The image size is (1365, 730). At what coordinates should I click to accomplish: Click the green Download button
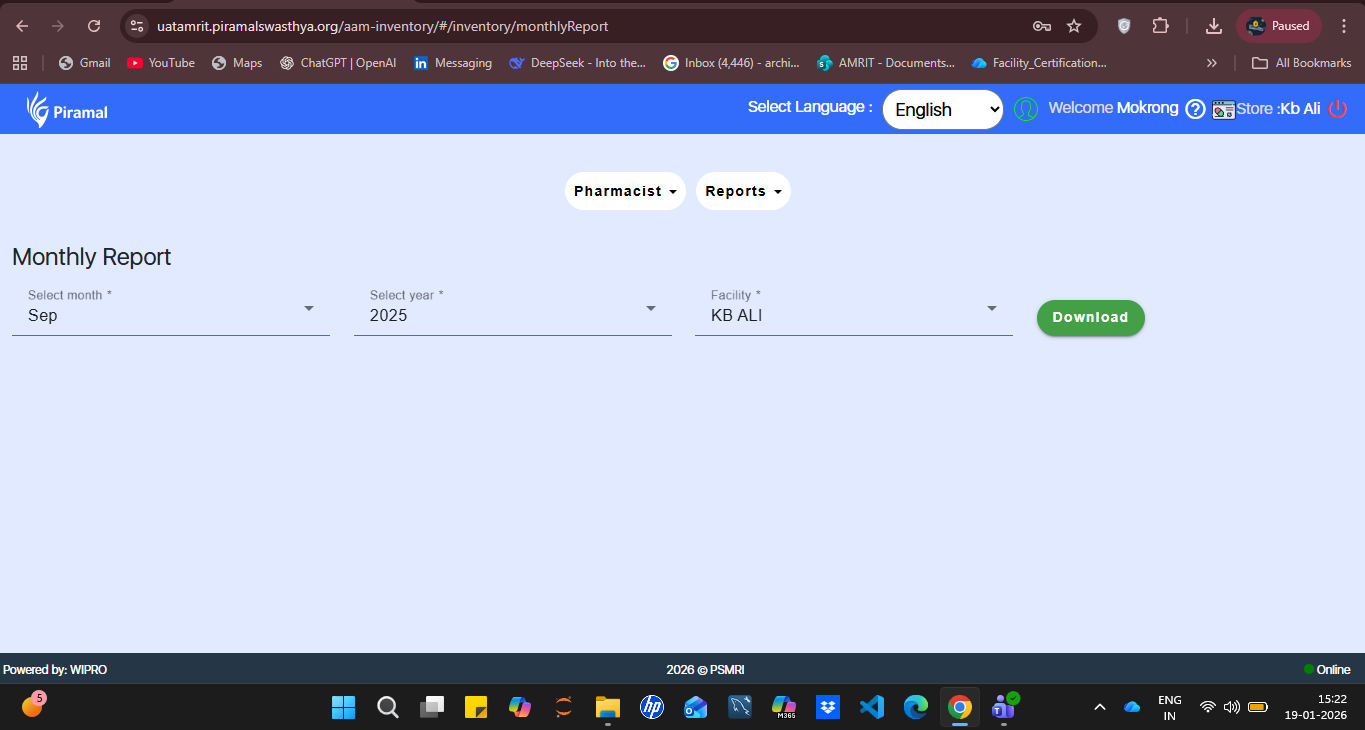(1090, 317)
